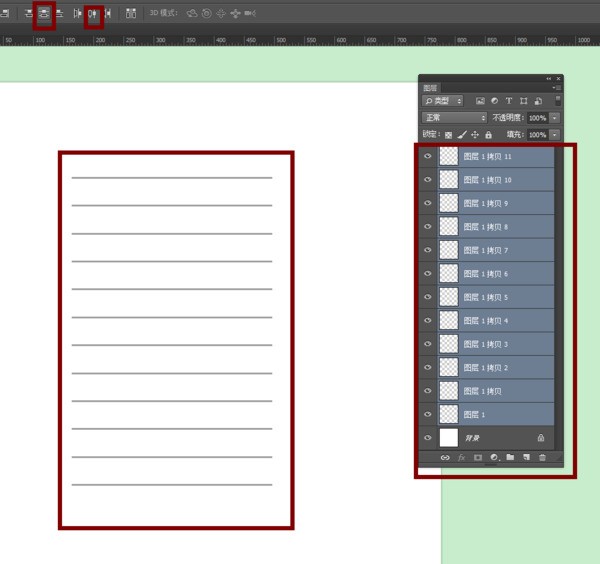The width and height of the screenshot is (600, 564).
Task: Enable the lock all padlock icon
Action: pos(488,134)
